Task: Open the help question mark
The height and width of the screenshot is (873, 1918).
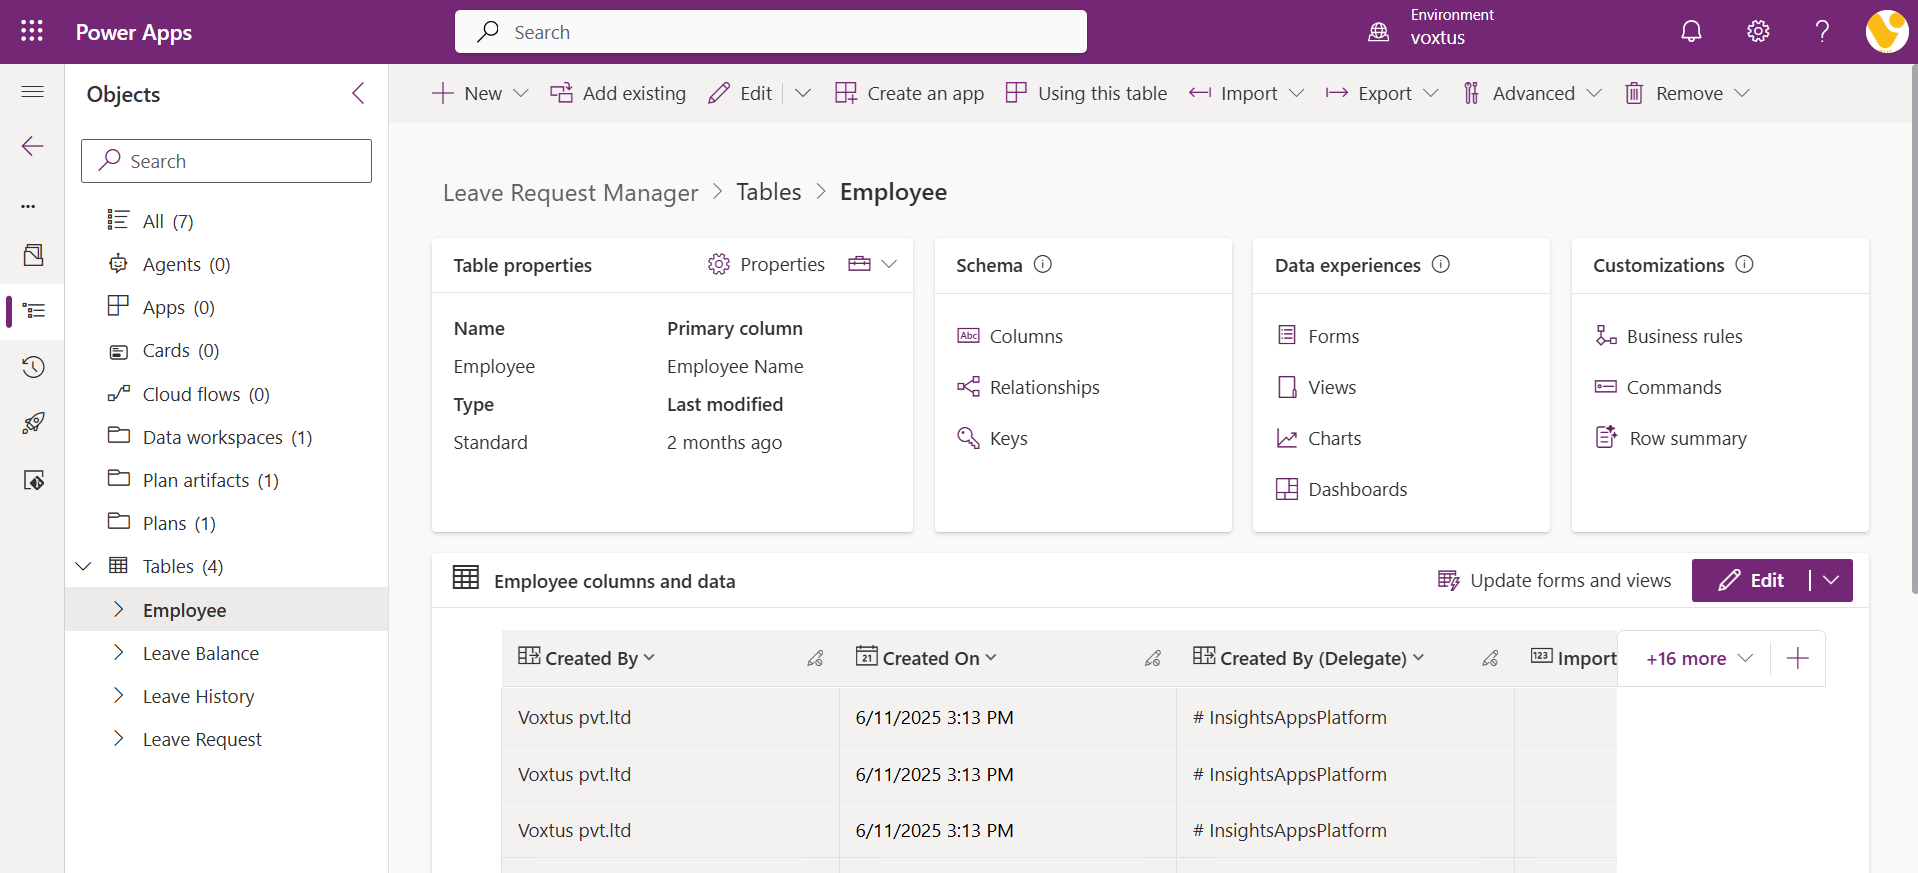Action: pos(1822,31)
